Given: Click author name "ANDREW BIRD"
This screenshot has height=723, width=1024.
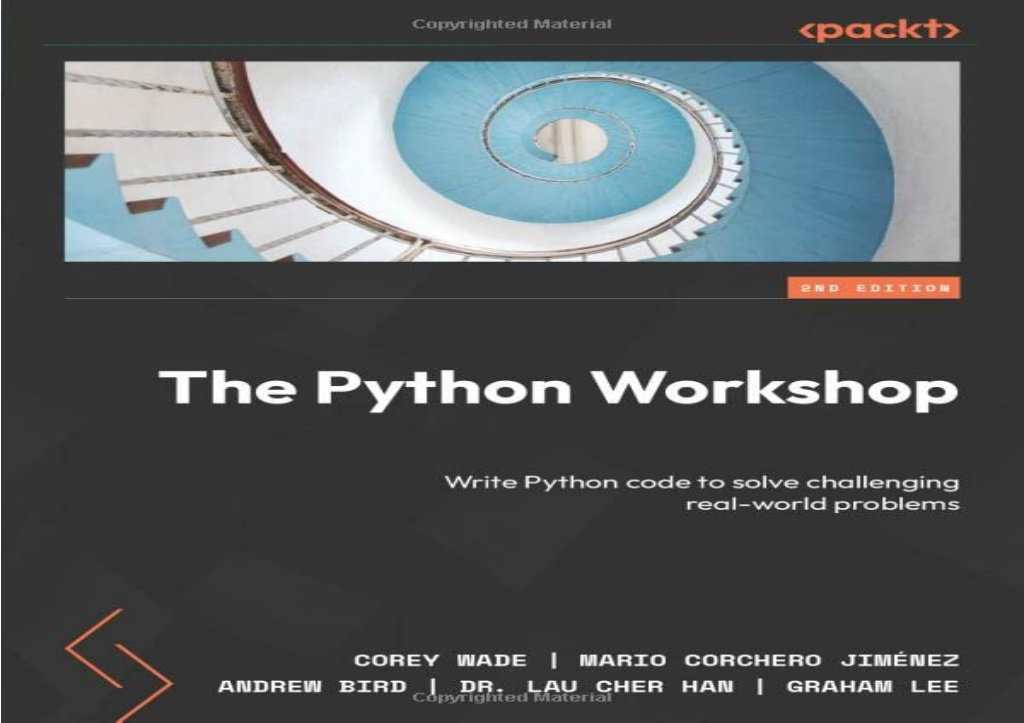Looking at the screenshot, I should point(312,686).
